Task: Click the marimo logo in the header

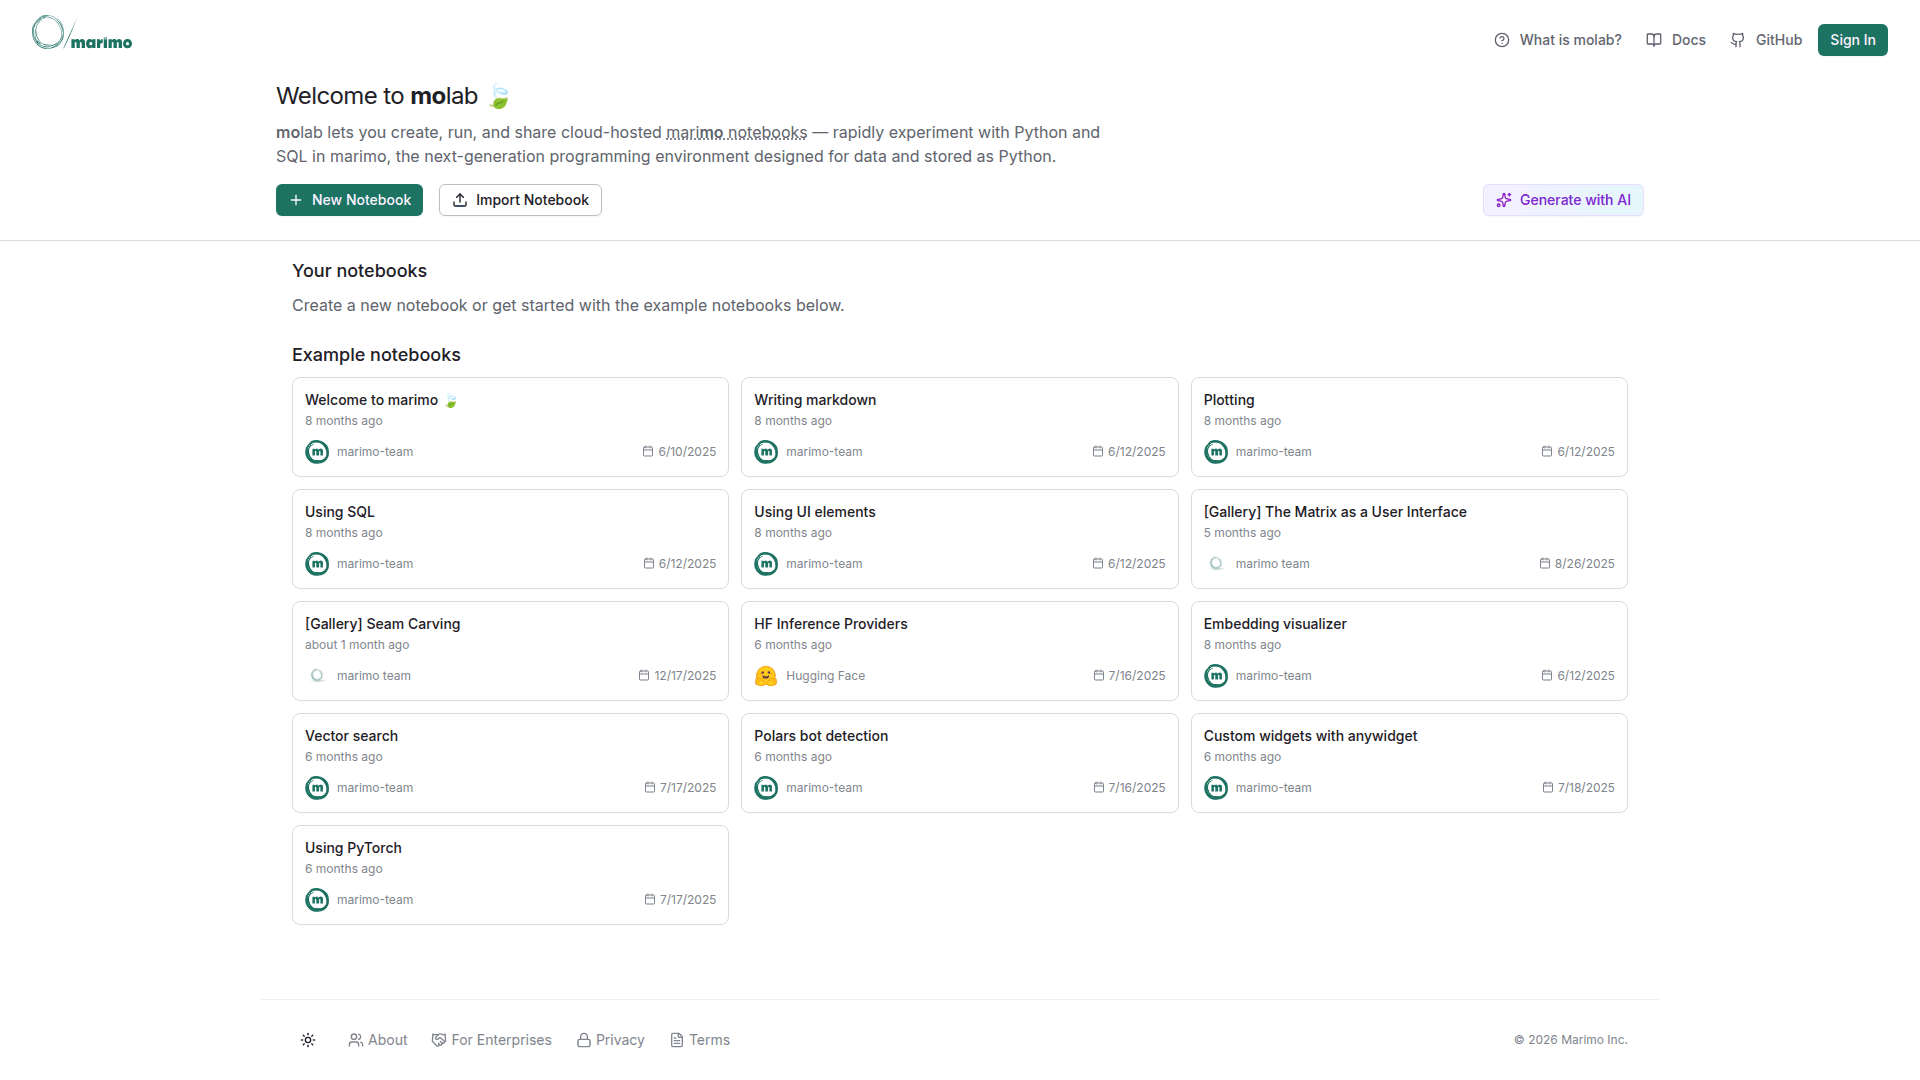Action: coord(82,34)
